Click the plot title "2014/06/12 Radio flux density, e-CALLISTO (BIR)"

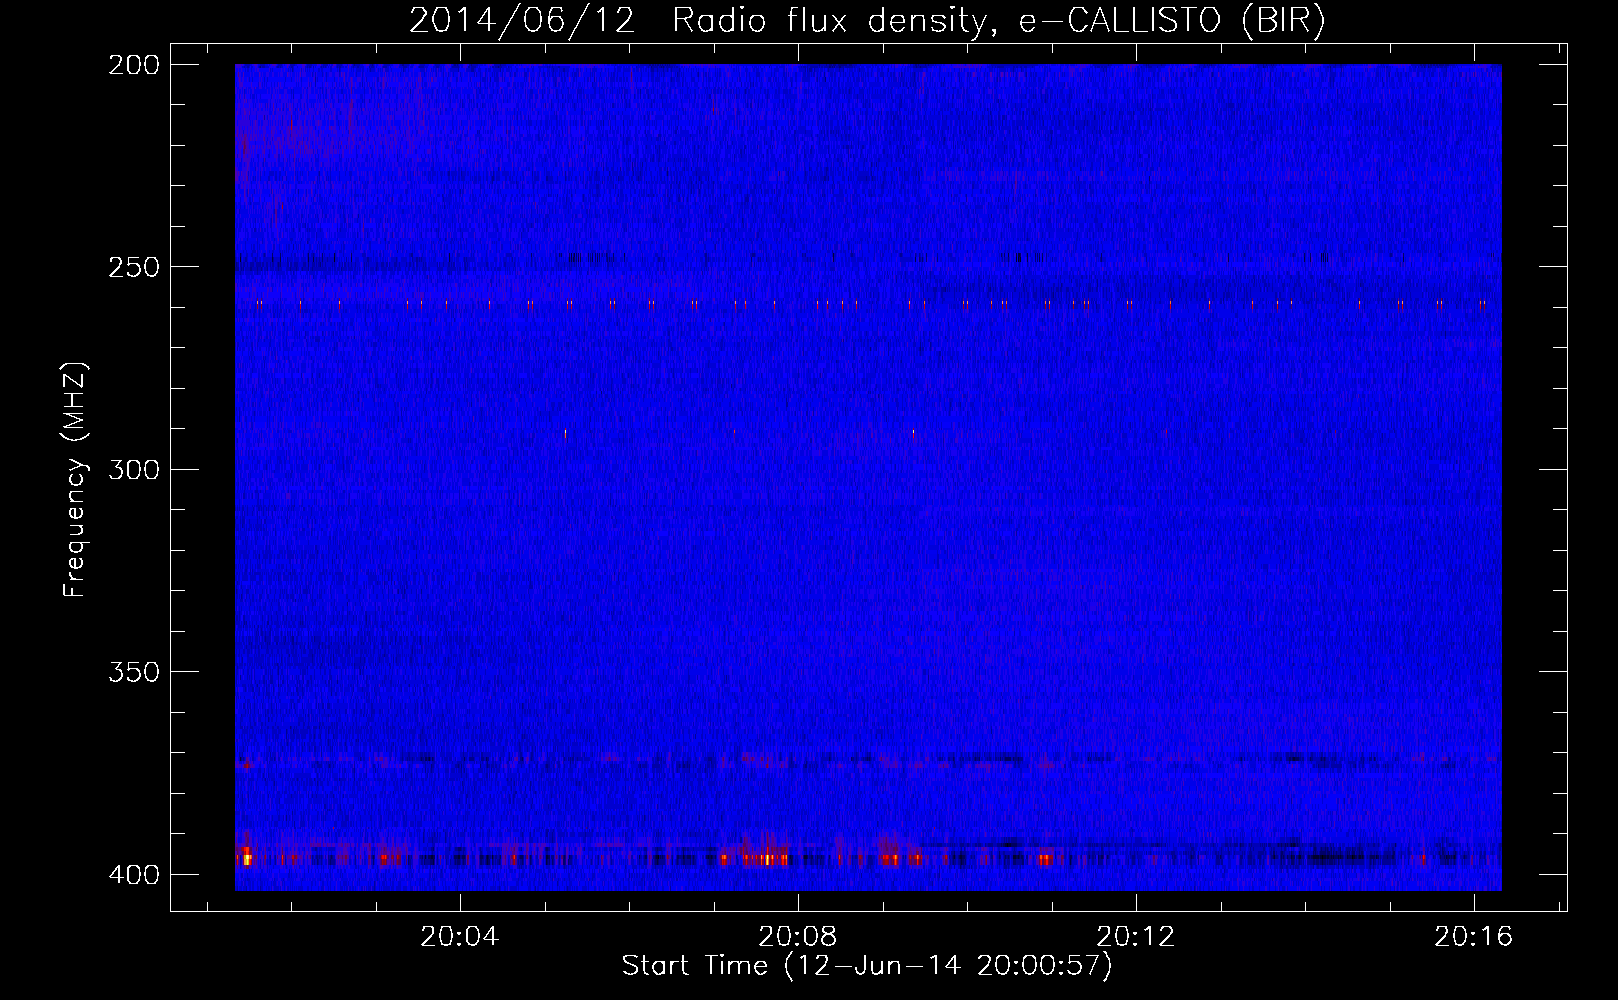(x=867, y=21)
